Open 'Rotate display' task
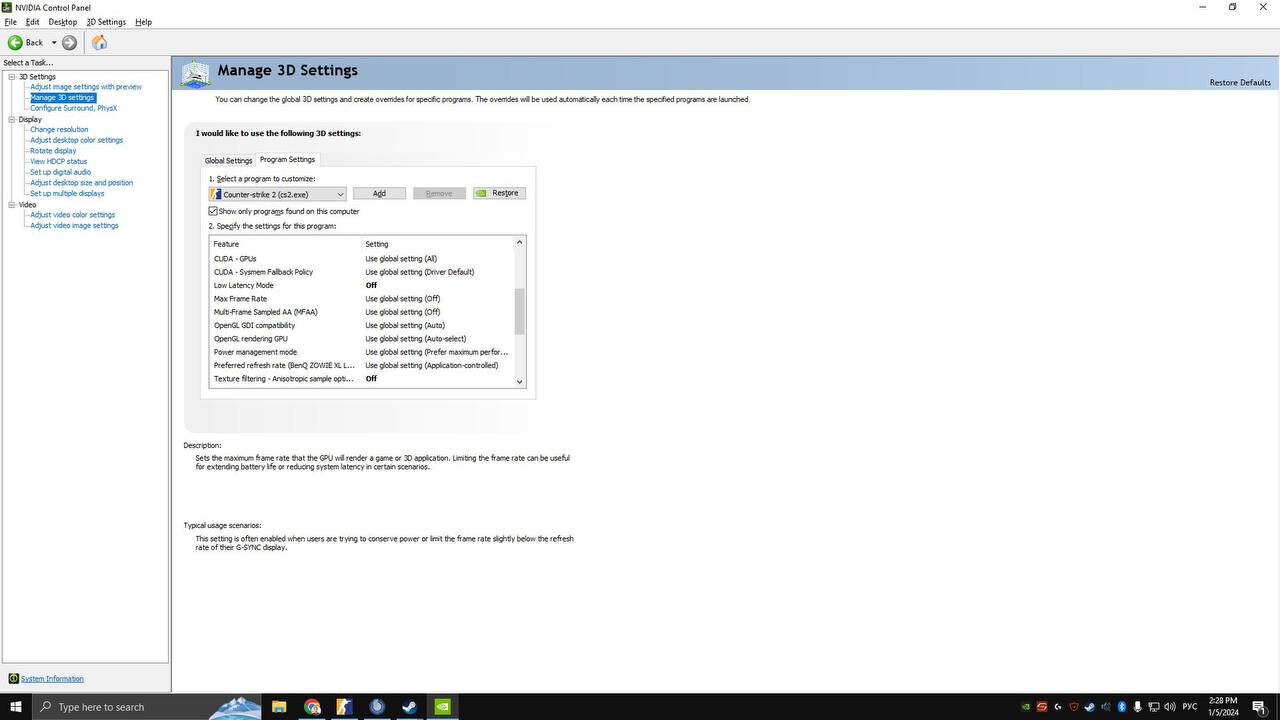The image size is (1280, 720). coord(53,151)
